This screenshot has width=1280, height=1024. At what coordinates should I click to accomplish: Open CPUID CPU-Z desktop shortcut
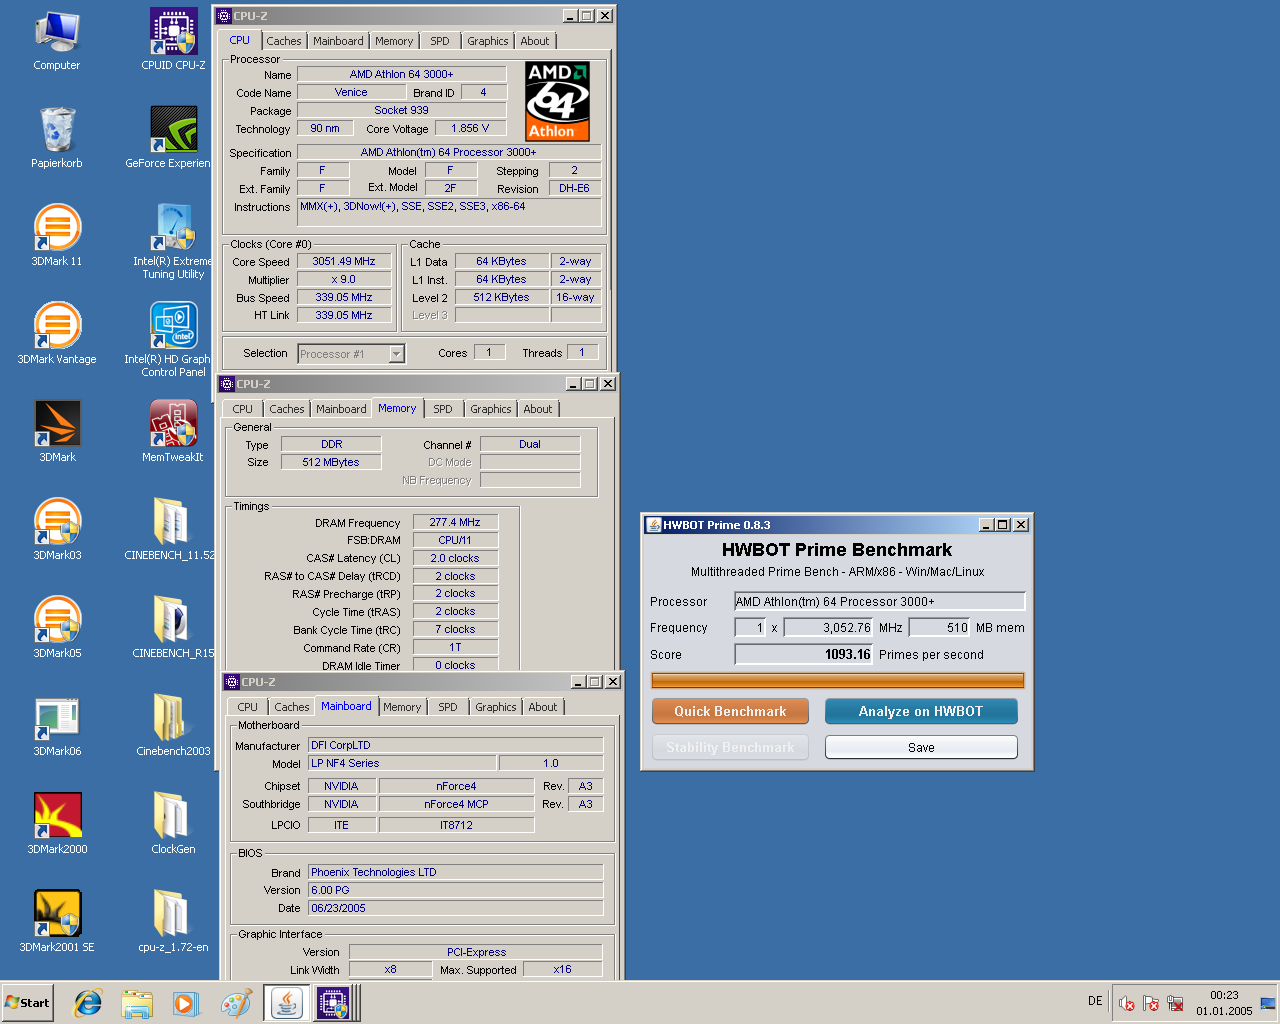[x=174, y=40]
